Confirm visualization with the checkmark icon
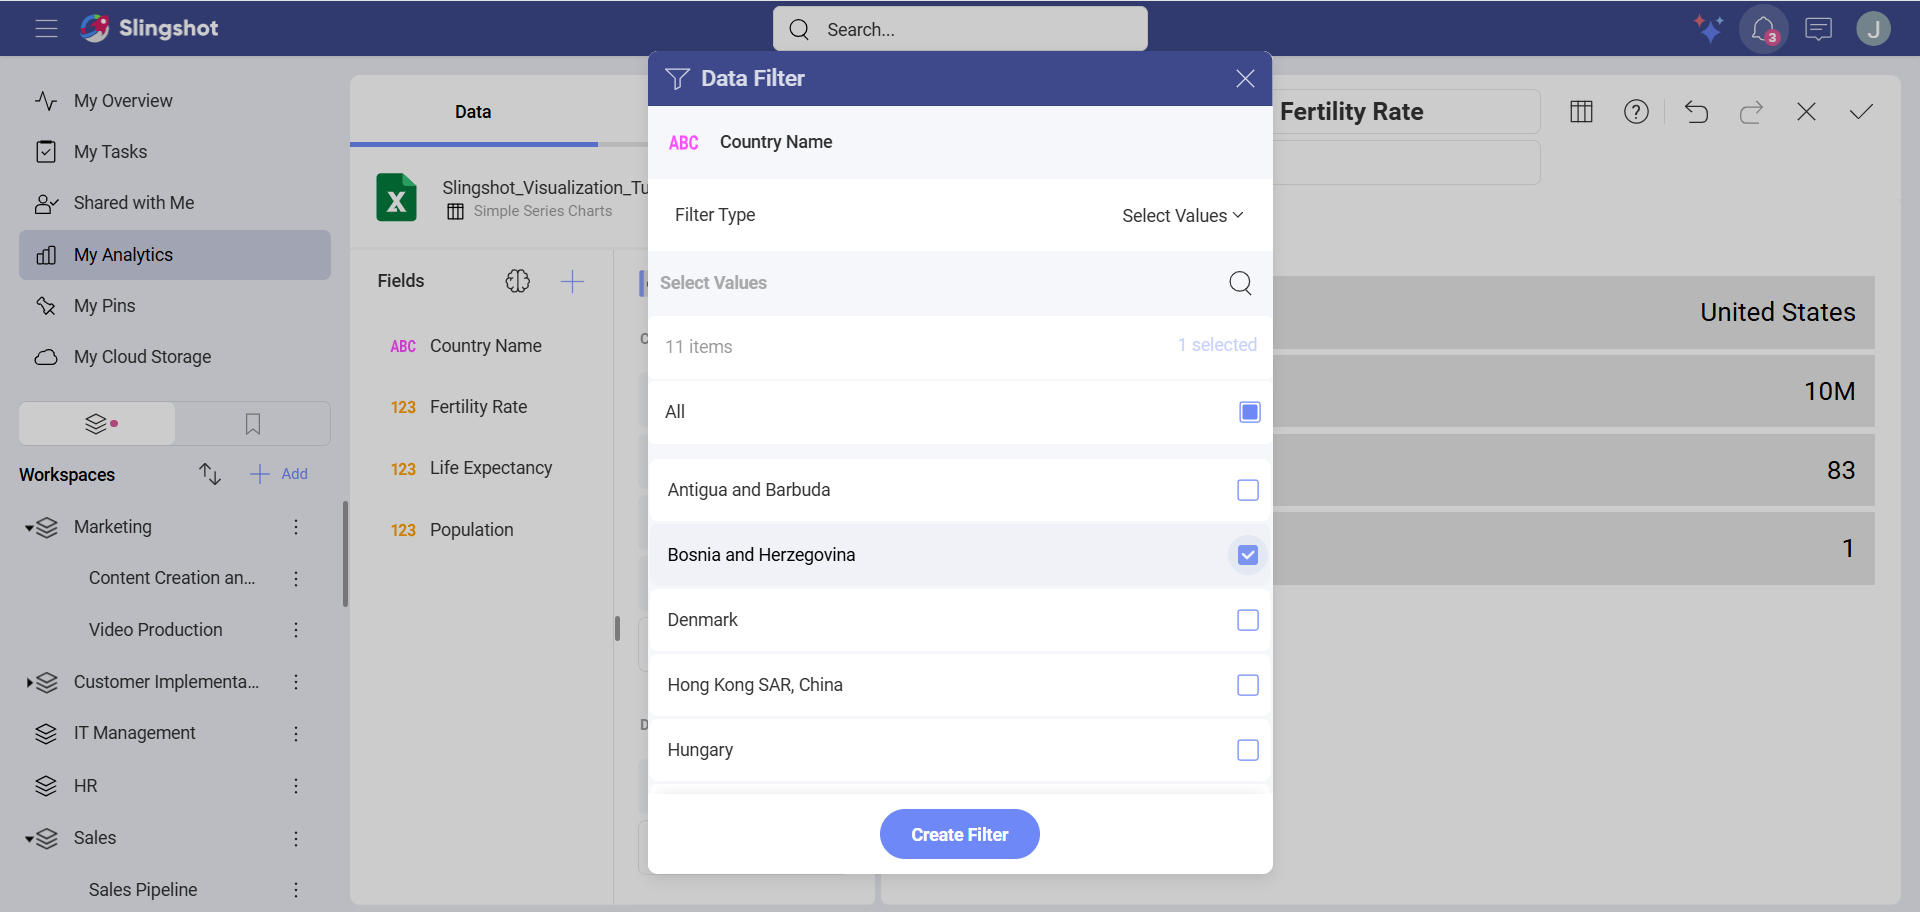Viewport: 1920px width, 912px height. (1861, 111)
